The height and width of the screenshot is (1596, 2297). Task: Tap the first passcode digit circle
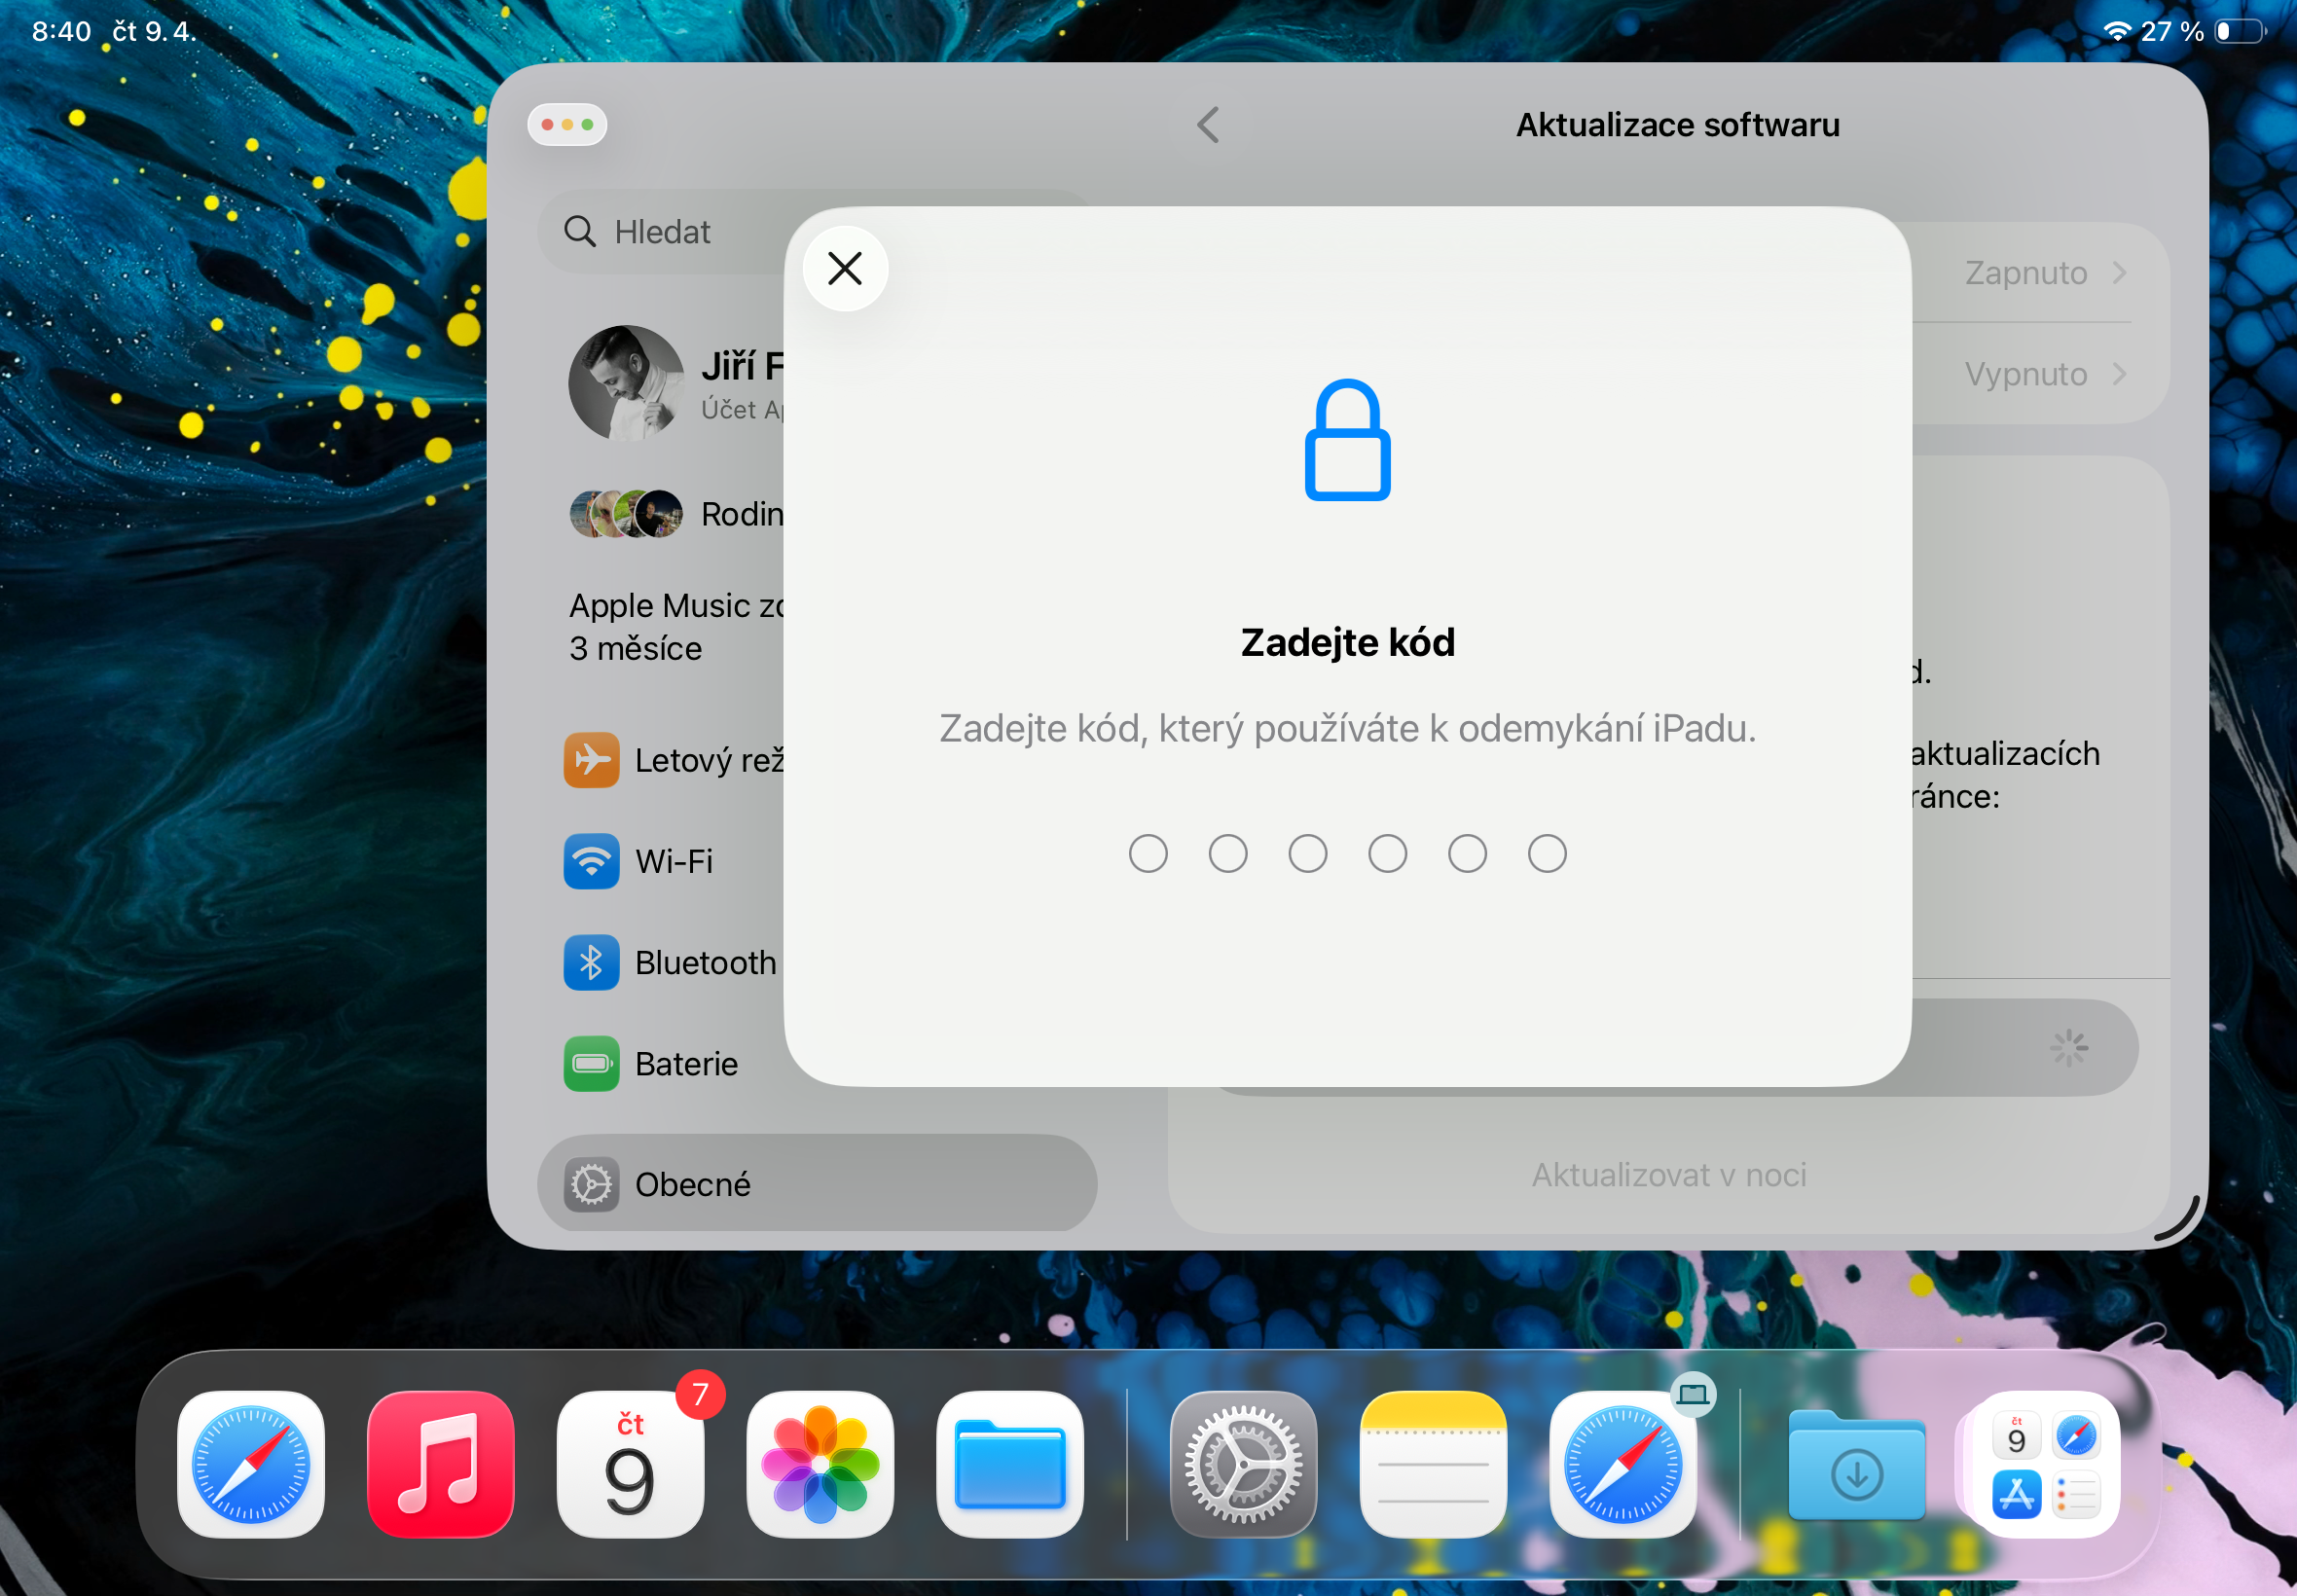1148,853
